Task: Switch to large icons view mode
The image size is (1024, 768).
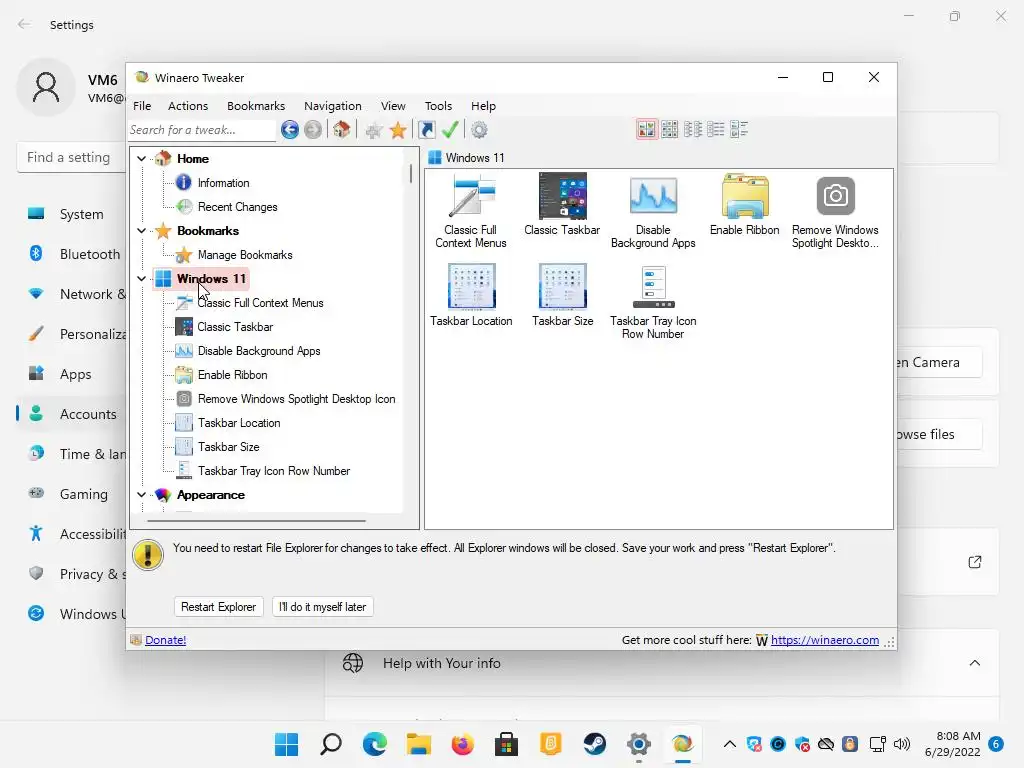Action: coord(647,129)
